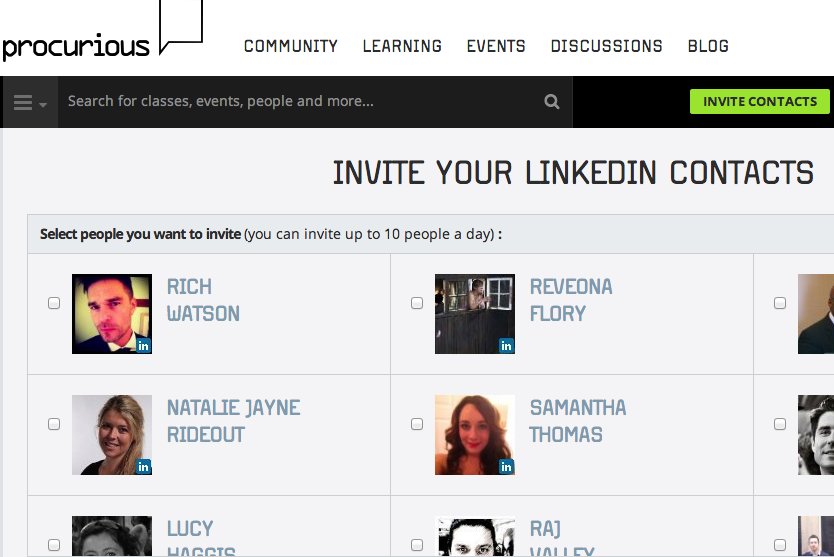This screenshot has width=834, height=557.
Task: Open the Natalie Jayne Rideout name link
Action: (x=233, y=421)
